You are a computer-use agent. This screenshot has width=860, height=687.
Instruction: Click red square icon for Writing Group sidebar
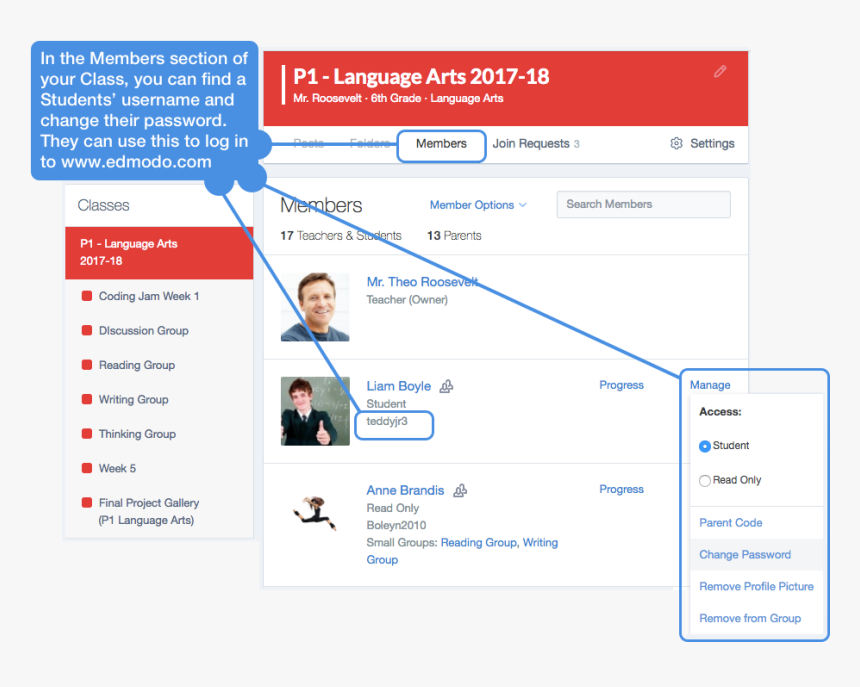coord(87,399)
